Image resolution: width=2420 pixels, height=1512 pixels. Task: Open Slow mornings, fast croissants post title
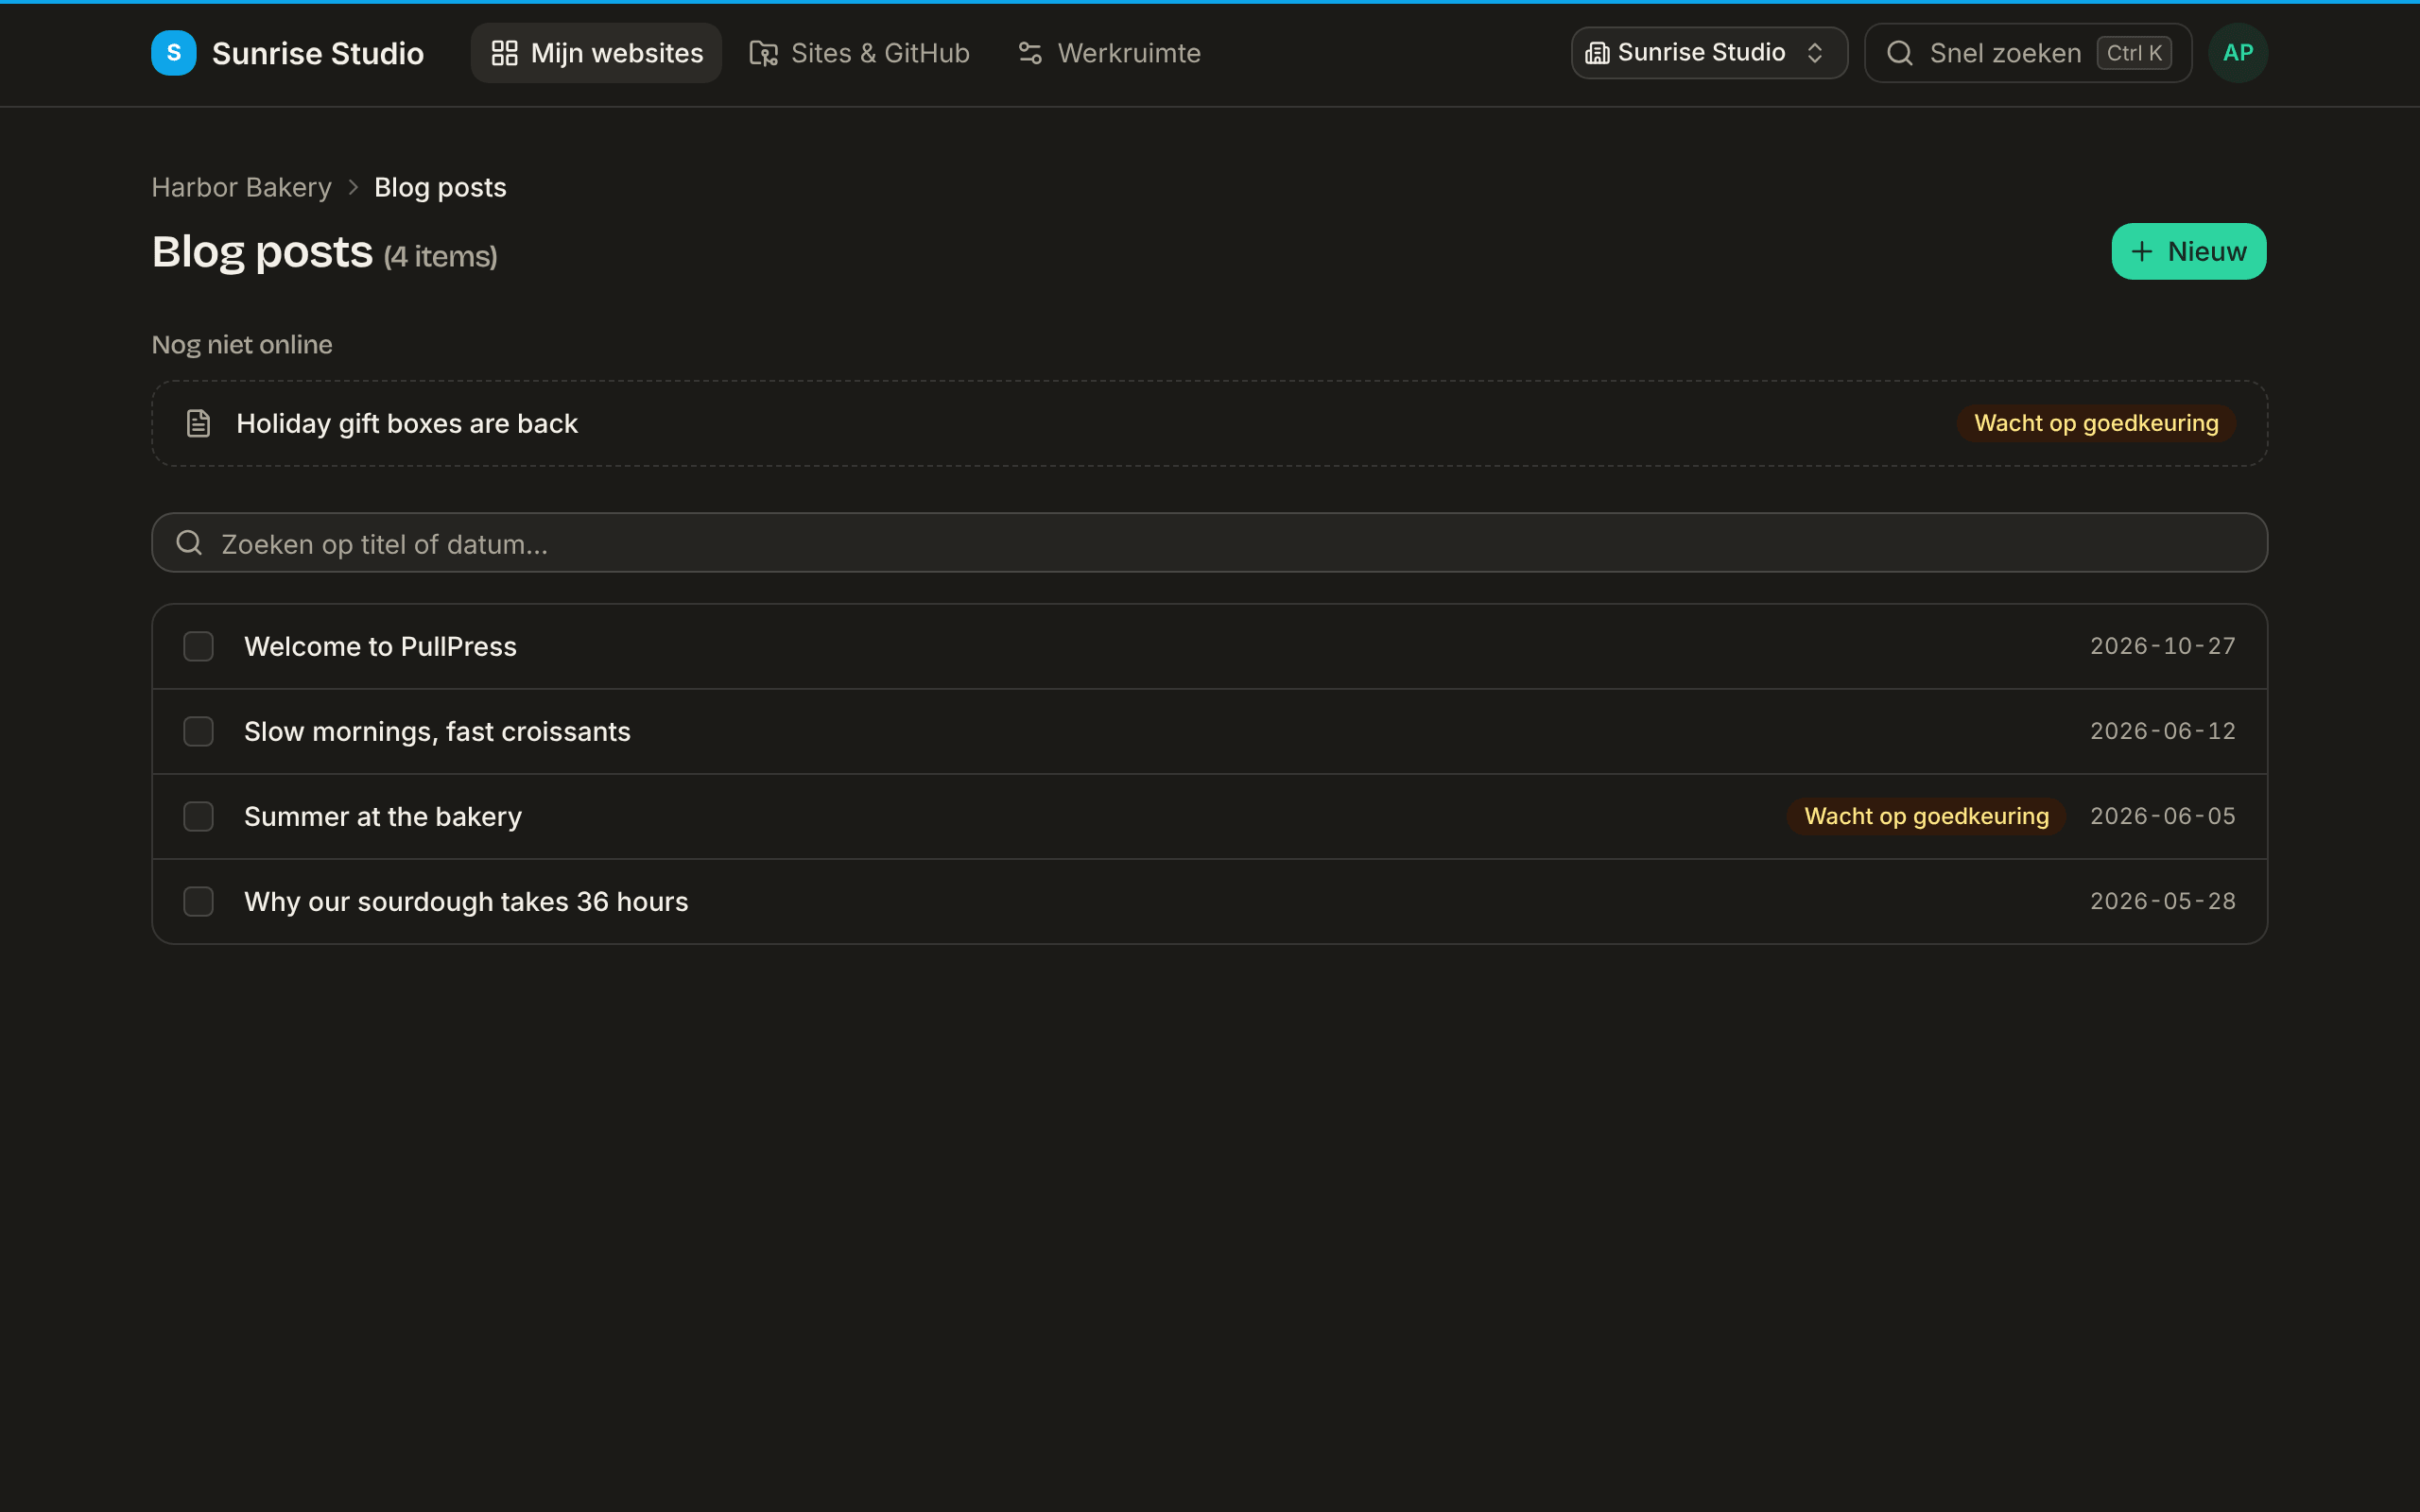tap(437, 731)
